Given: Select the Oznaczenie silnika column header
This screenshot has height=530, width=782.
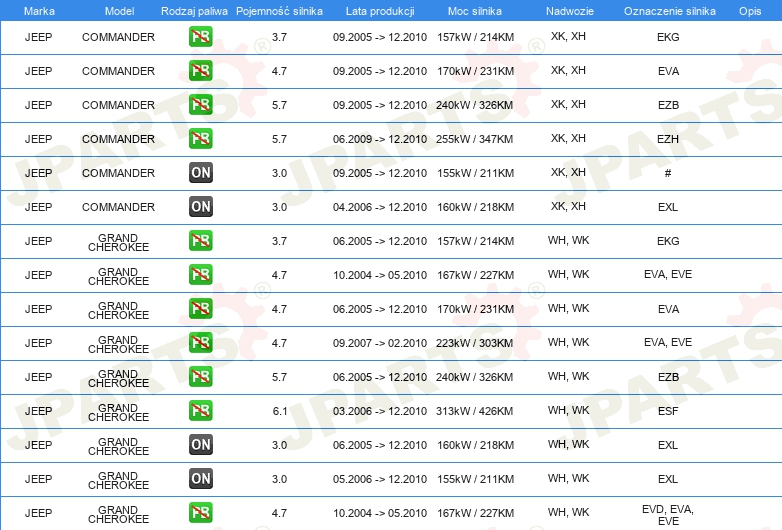Looking at the screenshot, I should pyautogui.click(x=670, y=11).
